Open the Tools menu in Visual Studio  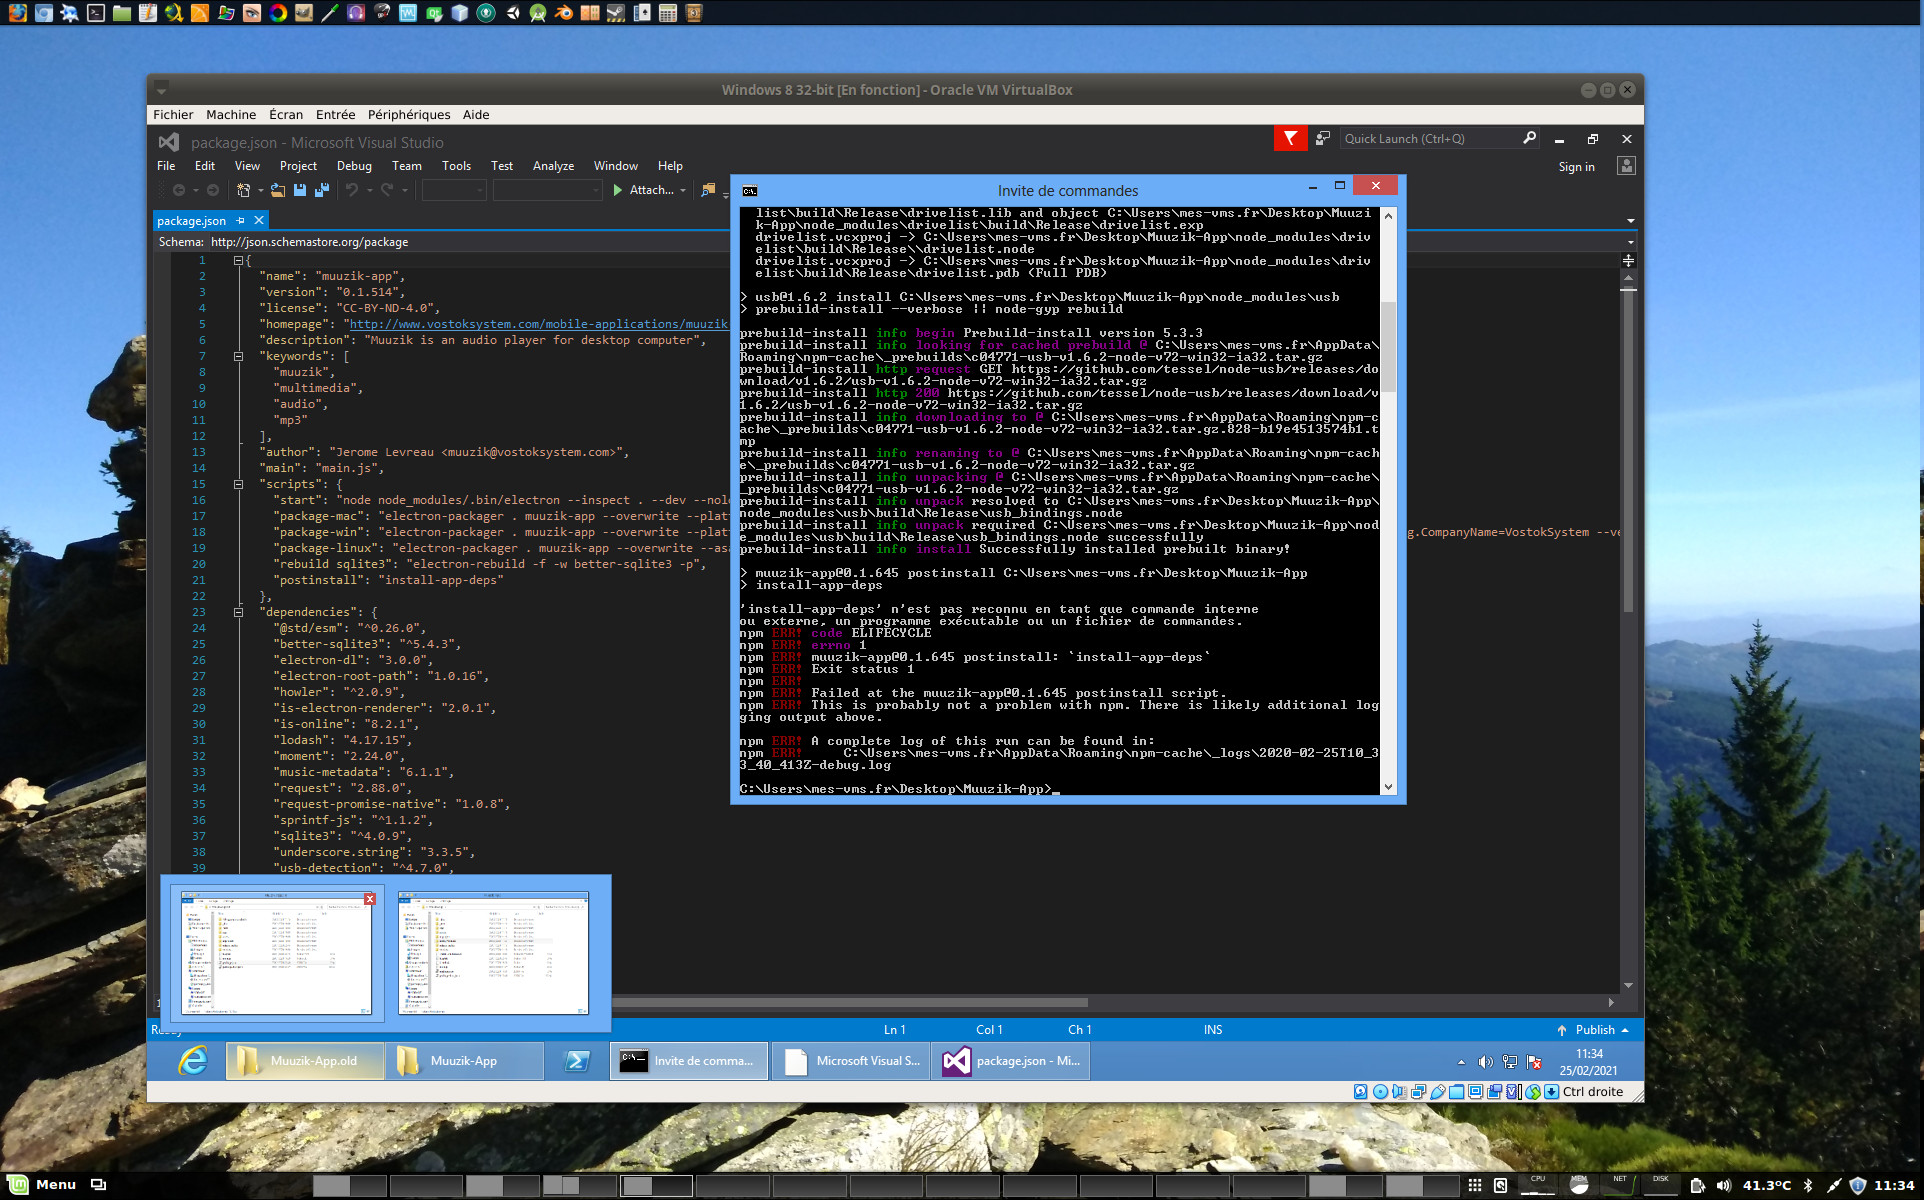pyautogui.click(x=456, y=166)
